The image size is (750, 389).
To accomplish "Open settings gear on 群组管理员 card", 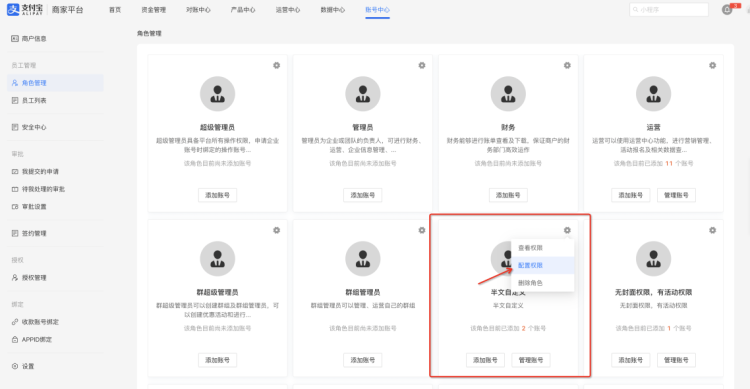I will coord(422,230).
